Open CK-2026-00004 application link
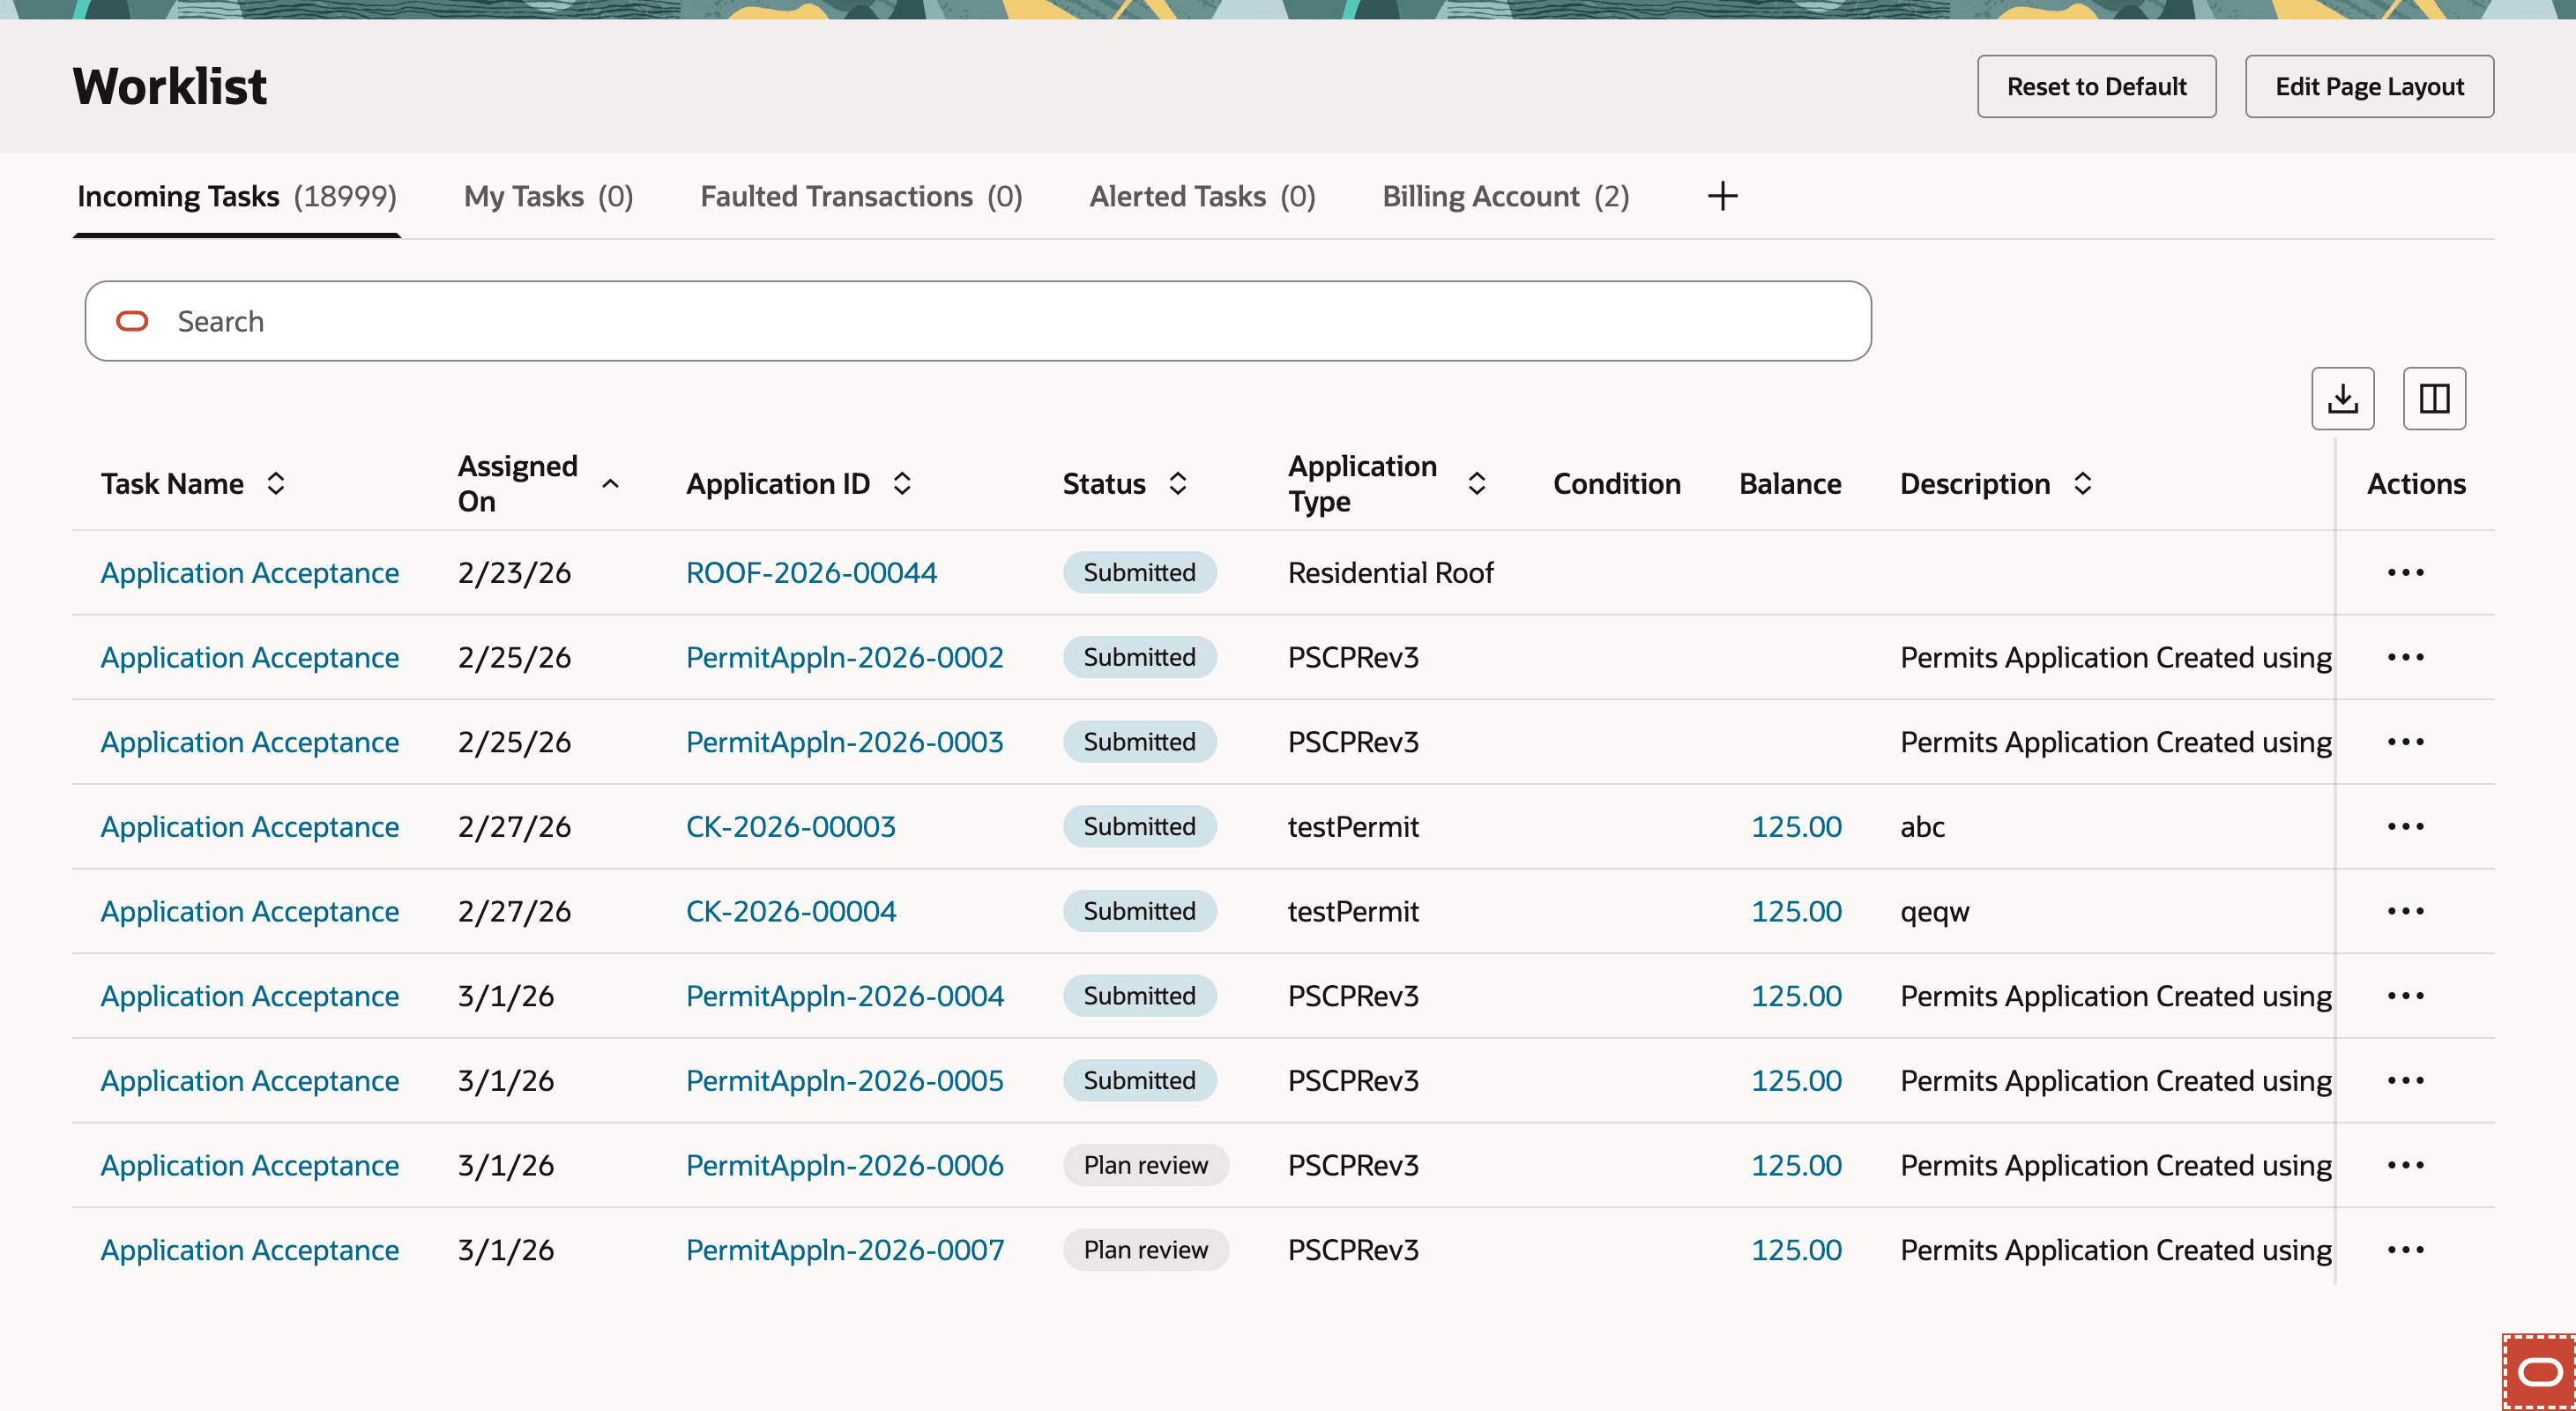 (x=790, y=911)
